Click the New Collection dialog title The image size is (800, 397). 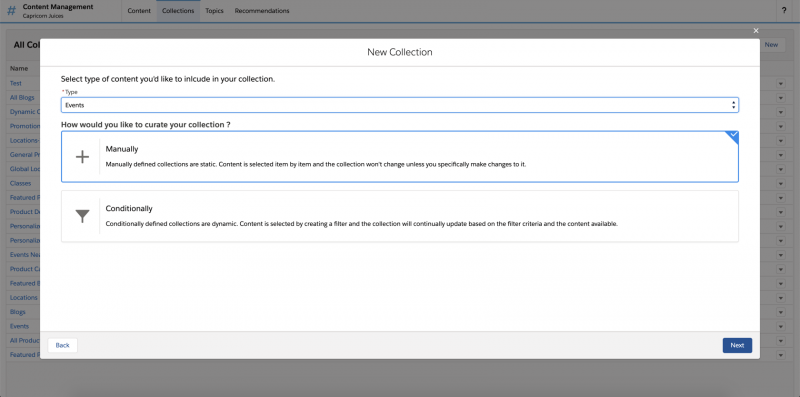click(x=399, y=52)
